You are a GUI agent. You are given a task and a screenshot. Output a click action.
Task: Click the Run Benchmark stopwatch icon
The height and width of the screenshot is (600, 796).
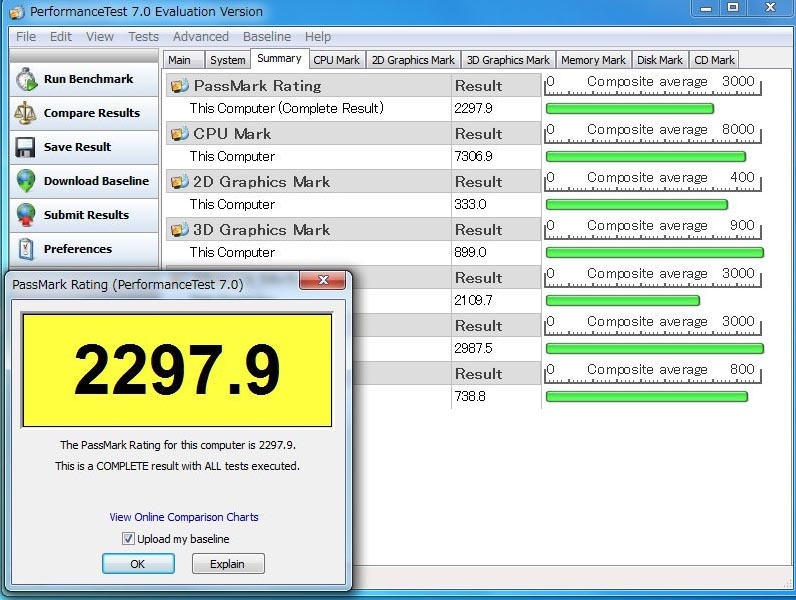tap(26, 79)
